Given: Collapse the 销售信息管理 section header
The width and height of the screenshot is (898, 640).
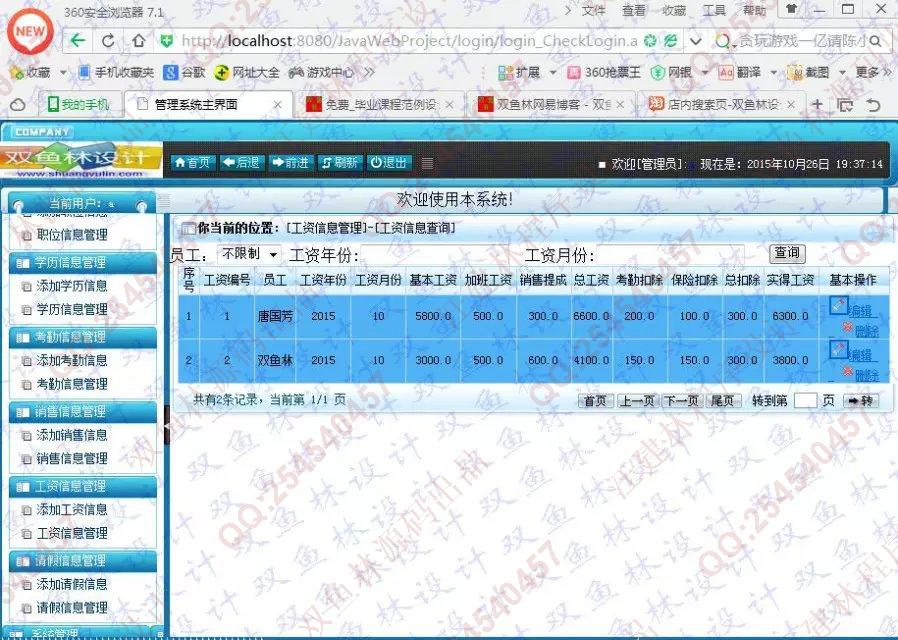Looking at the screenshot, I should click(83, 412).
